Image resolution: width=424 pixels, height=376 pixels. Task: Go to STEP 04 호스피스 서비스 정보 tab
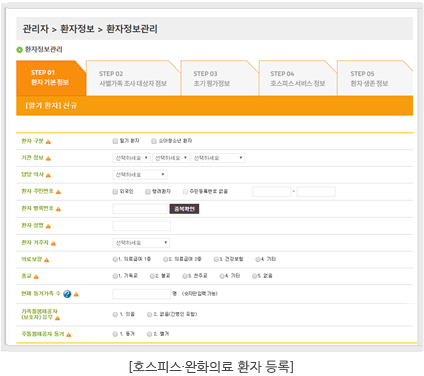(x=298, y=78)
